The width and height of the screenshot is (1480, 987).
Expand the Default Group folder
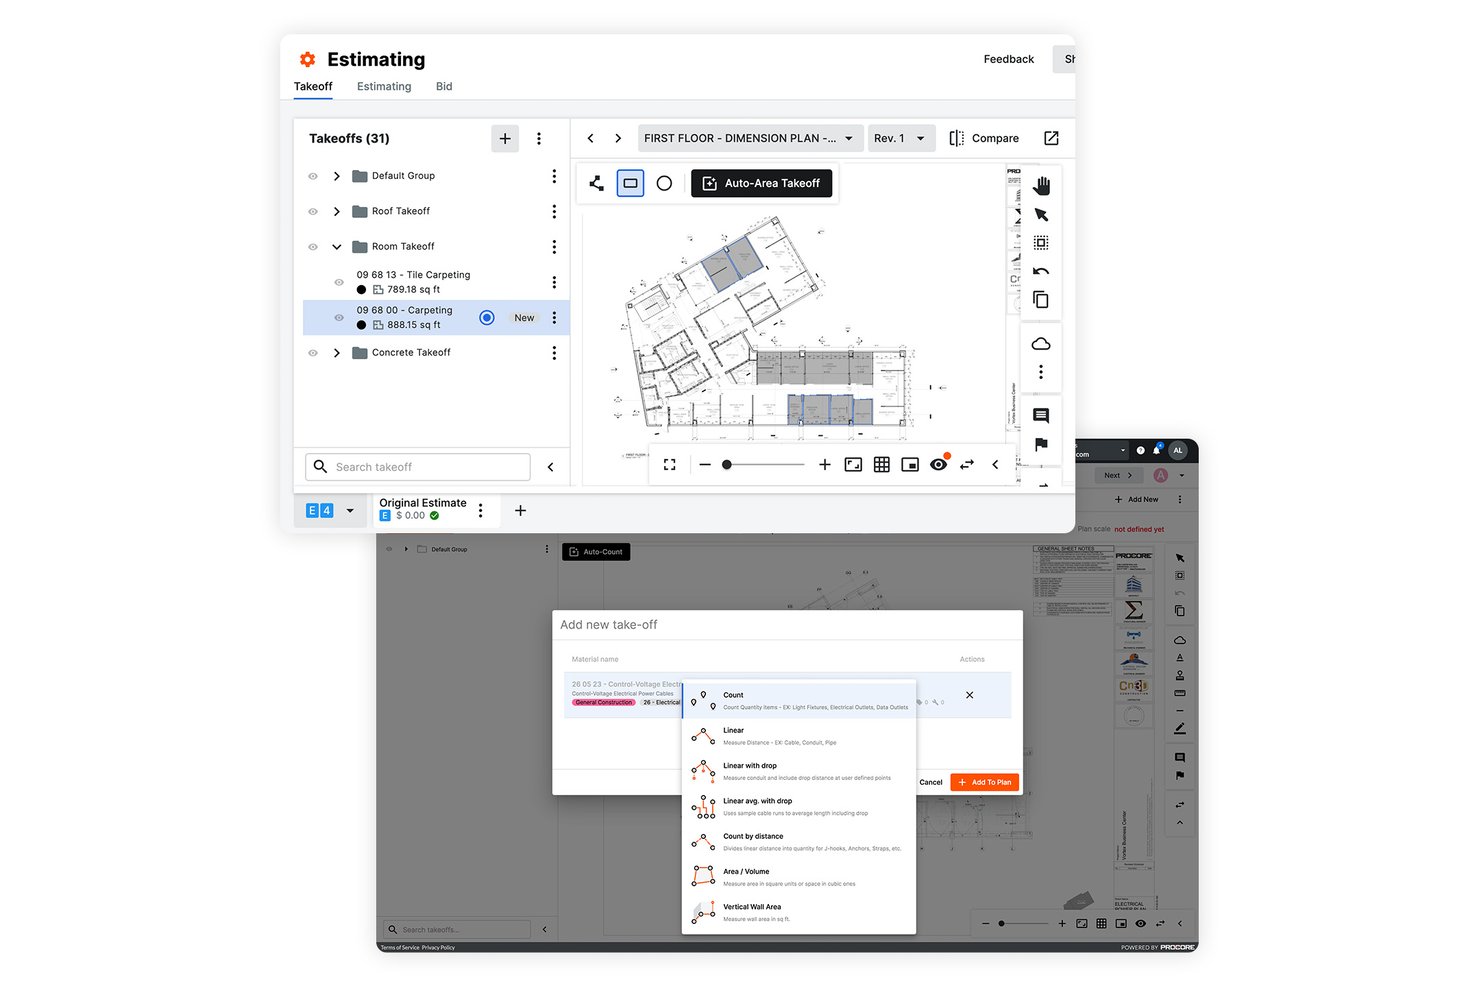pyautogui.click(x=337, y=176)
